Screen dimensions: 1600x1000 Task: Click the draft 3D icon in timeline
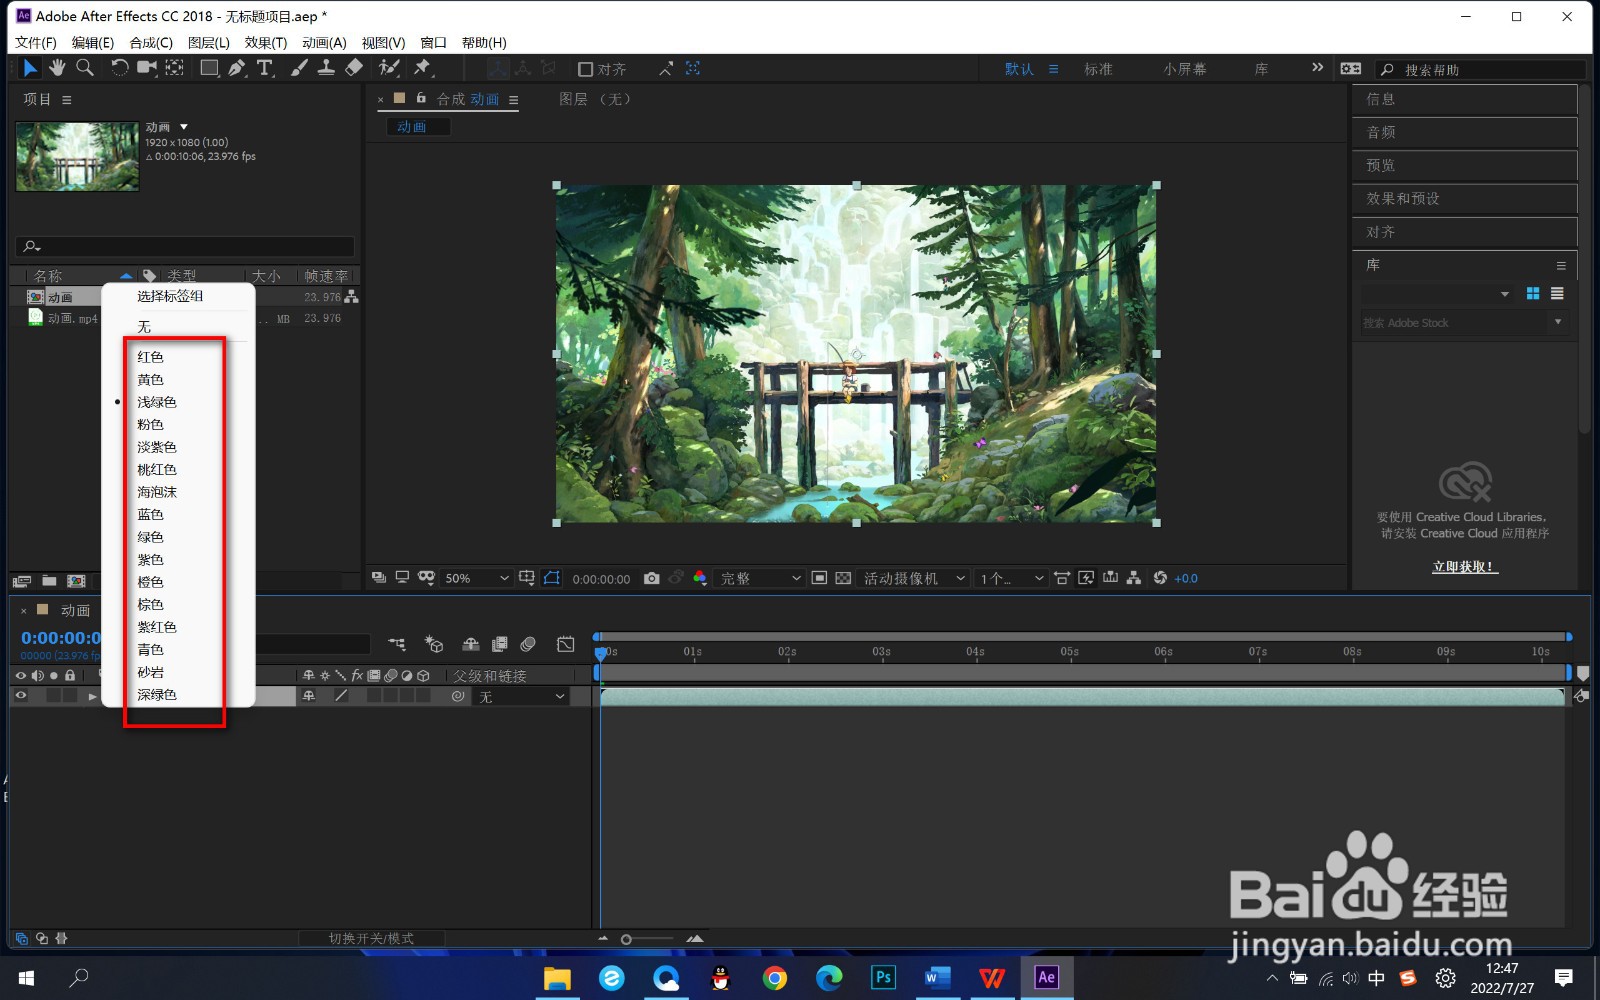434,644
